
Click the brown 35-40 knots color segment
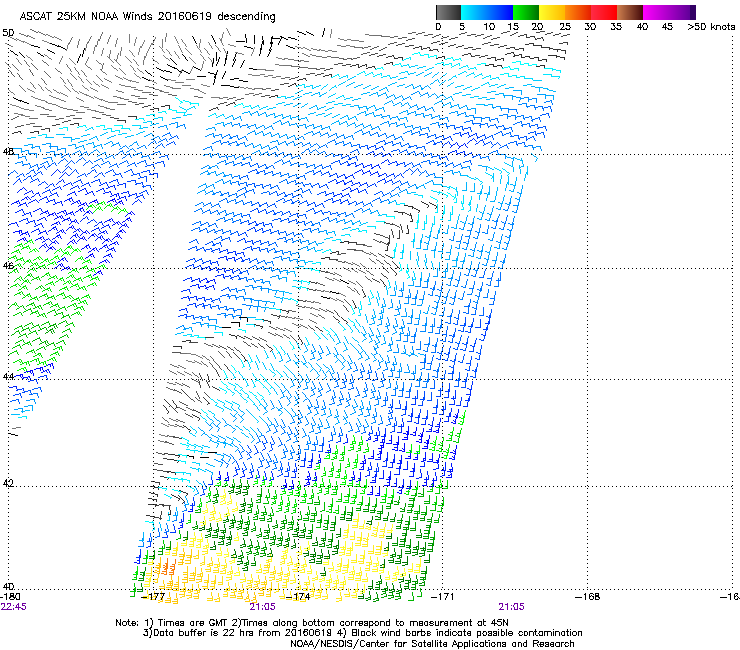630,12
